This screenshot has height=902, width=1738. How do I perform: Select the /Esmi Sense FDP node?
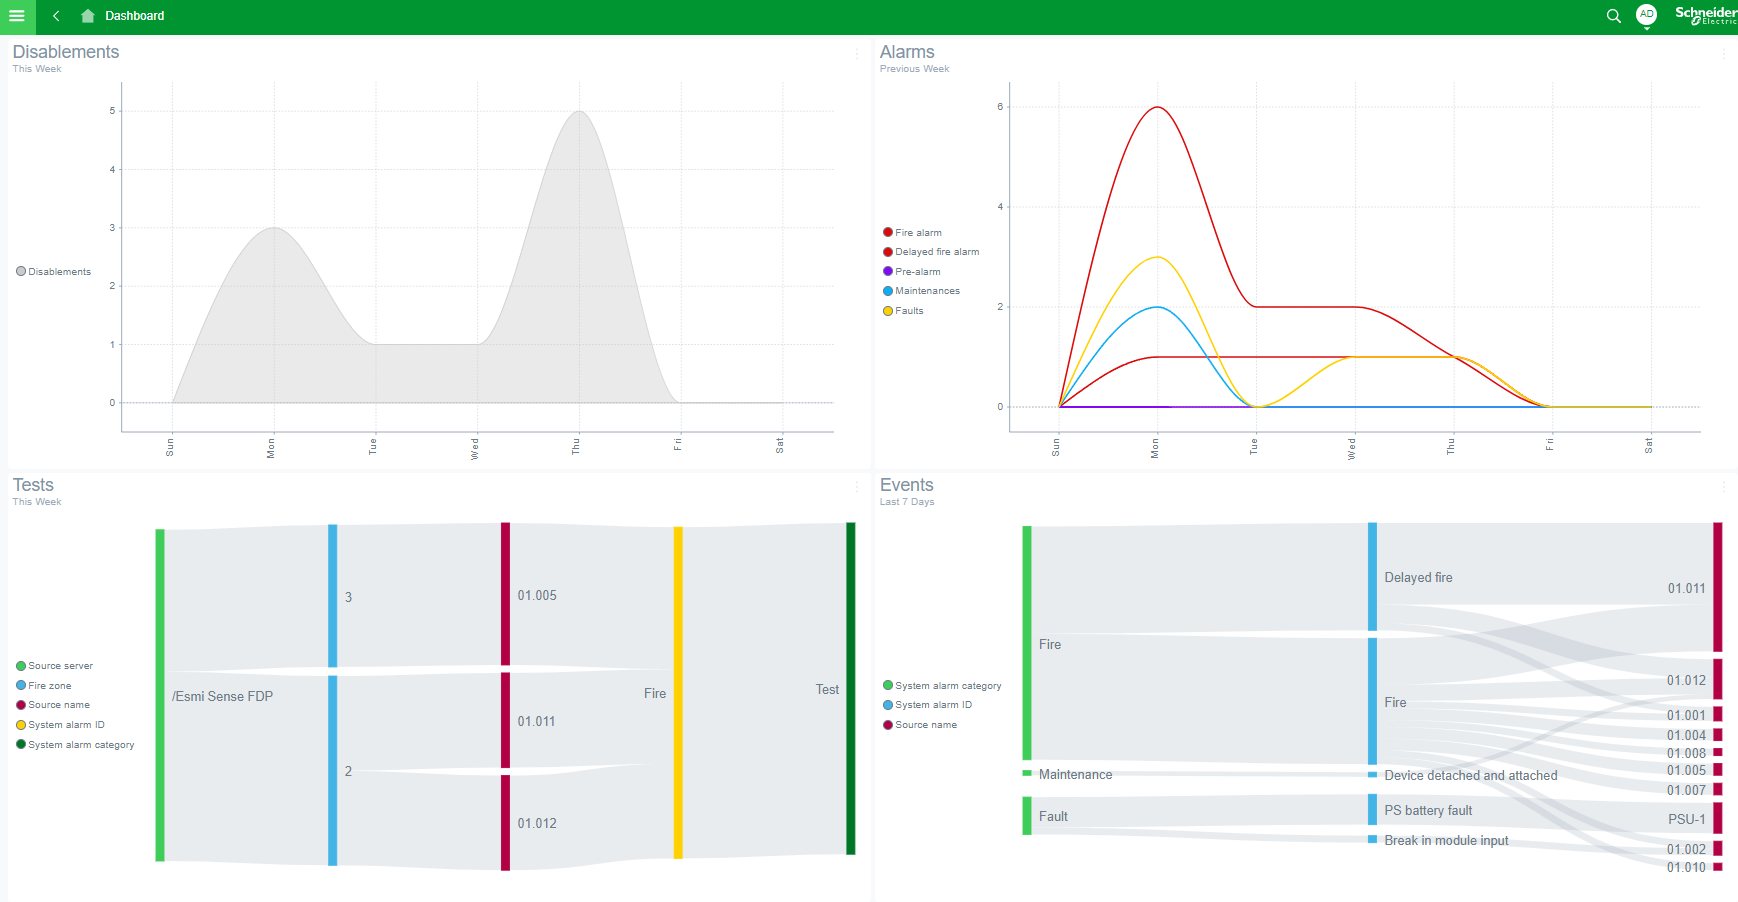click(x=160, y=695)
